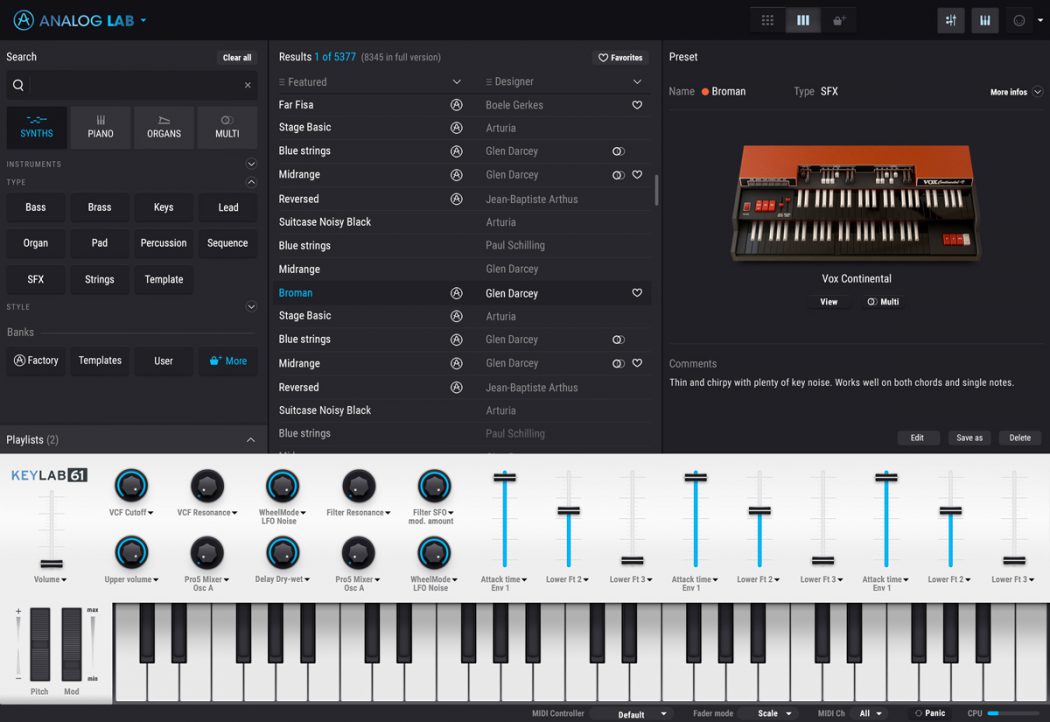This screenshot has width=1050, height=722.
Task: Toggle the heart on the Broman row
Action: point(637,293)
